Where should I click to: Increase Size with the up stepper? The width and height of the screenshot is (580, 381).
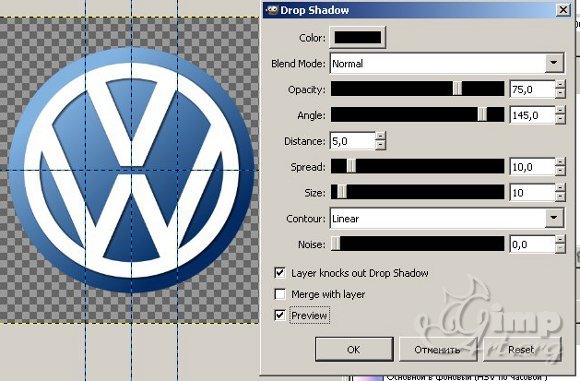point(560,188)
